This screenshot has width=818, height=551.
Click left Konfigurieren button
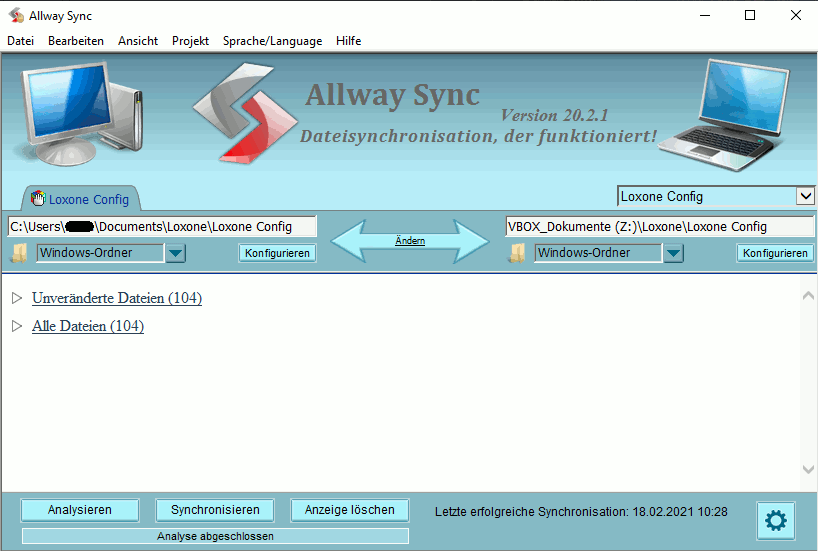pyautogui.click(x=278, y=253)
